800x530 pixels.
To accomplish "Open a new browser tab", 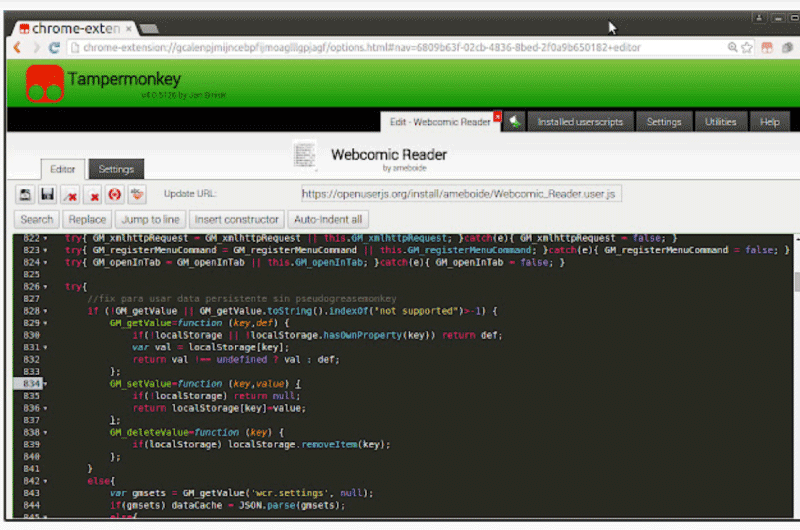I will pyautogui.click(x=148, y=29).
